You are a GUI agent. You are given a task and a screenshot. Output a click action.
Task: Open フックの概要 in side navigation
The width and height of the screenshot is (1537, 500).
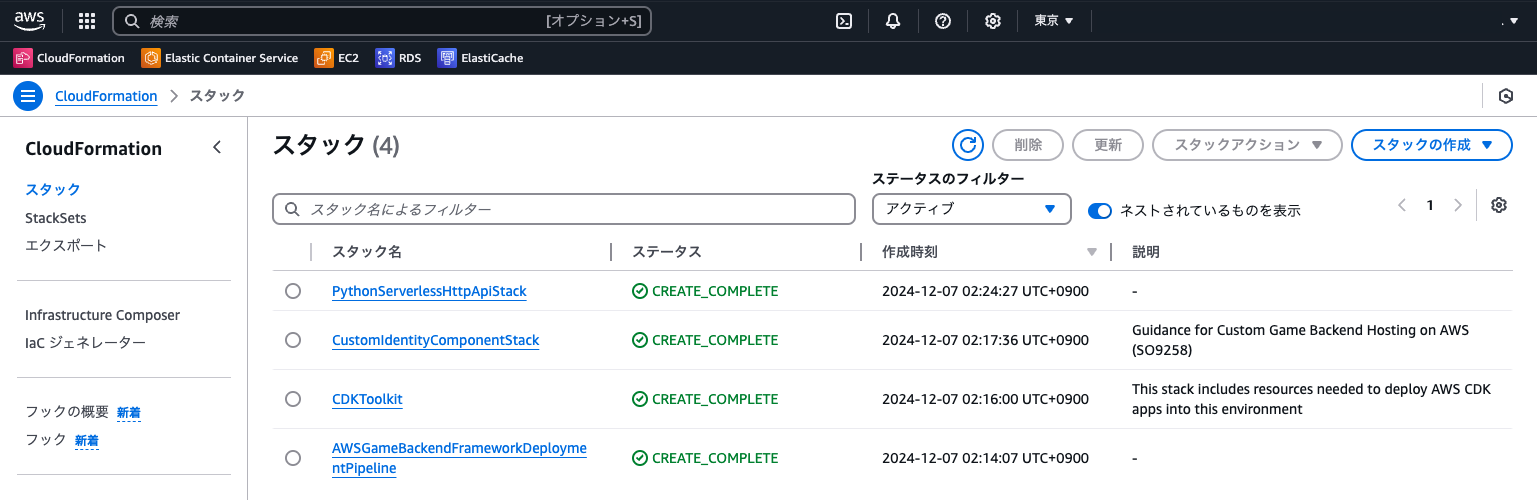(67, 411)
